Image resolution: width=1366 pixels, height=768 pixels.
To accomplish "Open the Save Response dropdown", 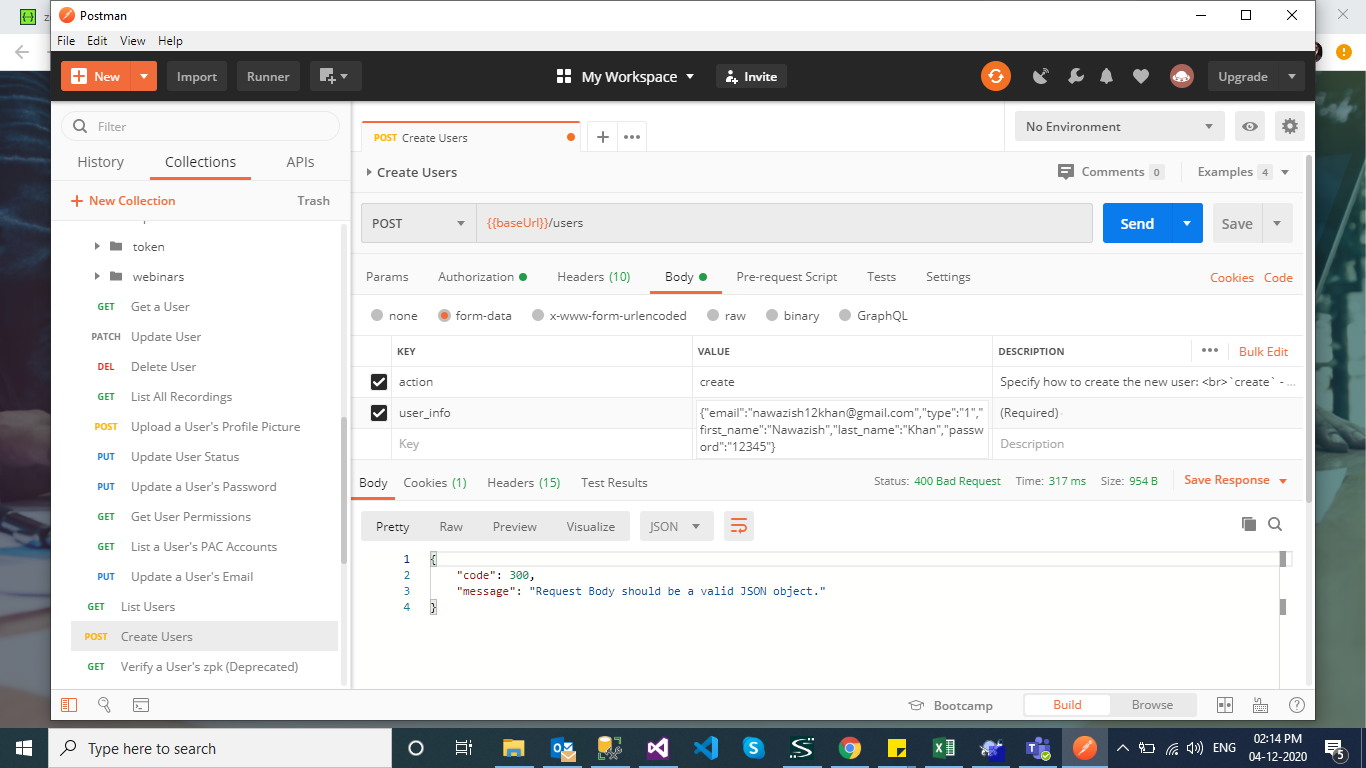I will [1235, 480].
